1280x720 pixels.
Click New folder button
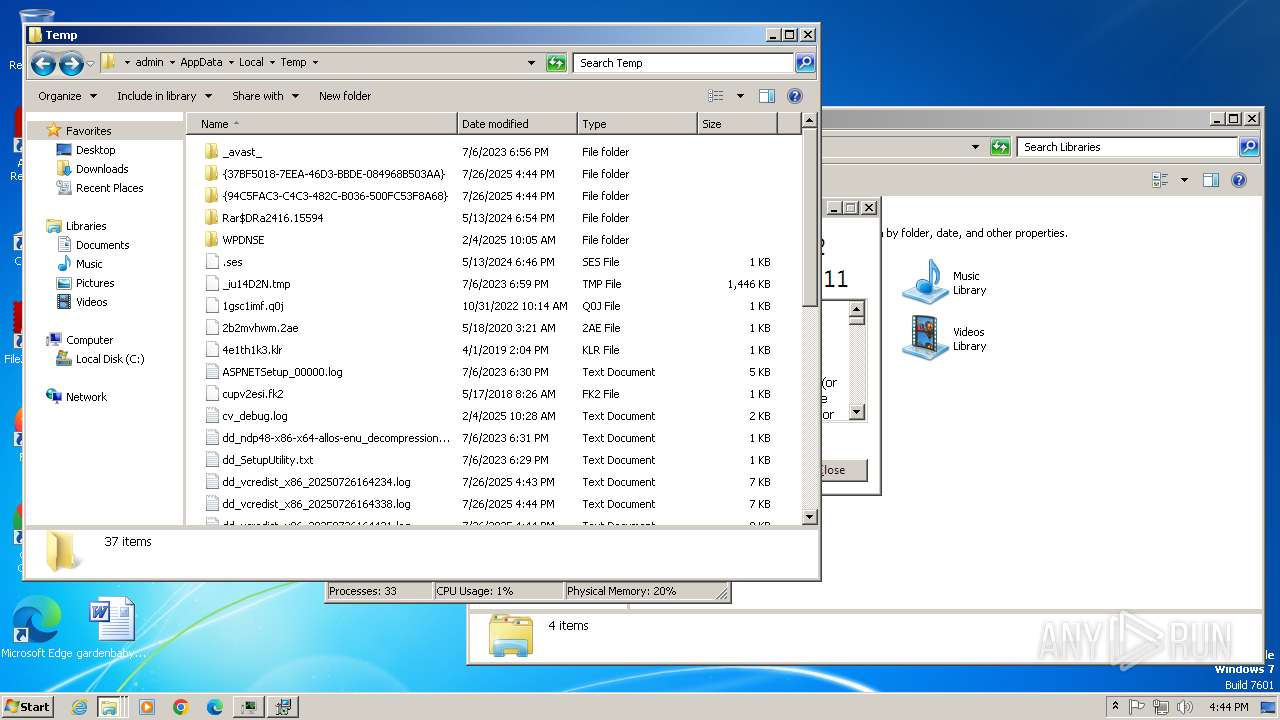coord(345,96)
